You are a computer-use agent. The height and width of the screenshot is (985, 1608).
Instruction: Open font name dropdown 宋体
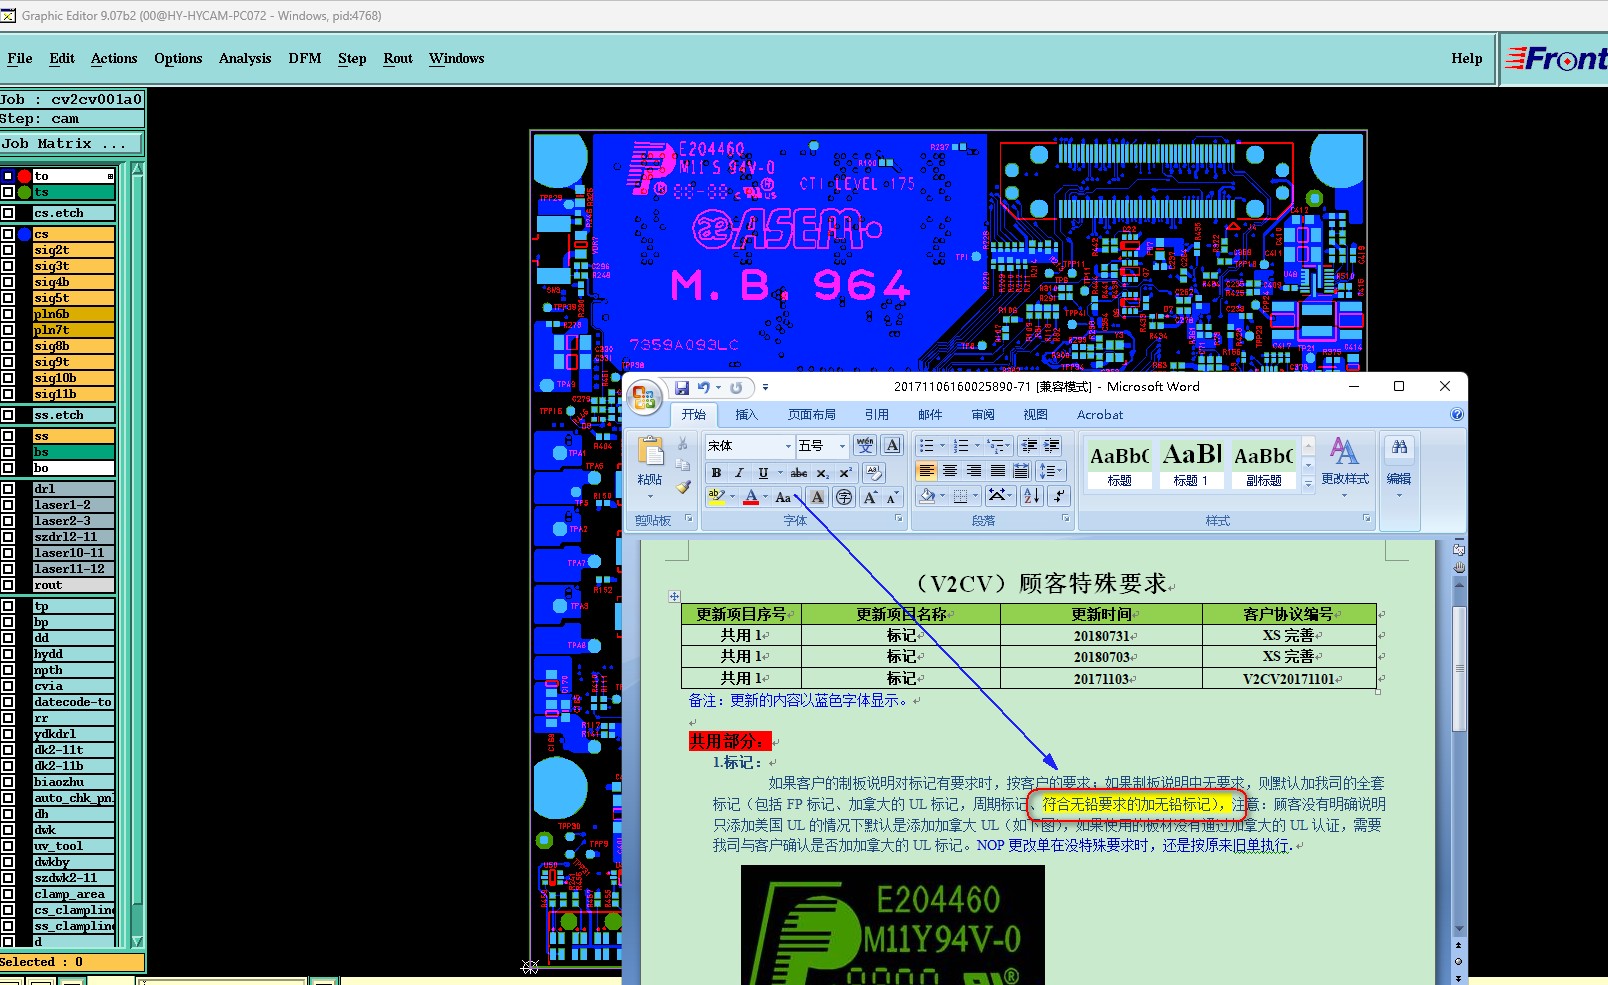coord(788,446)
